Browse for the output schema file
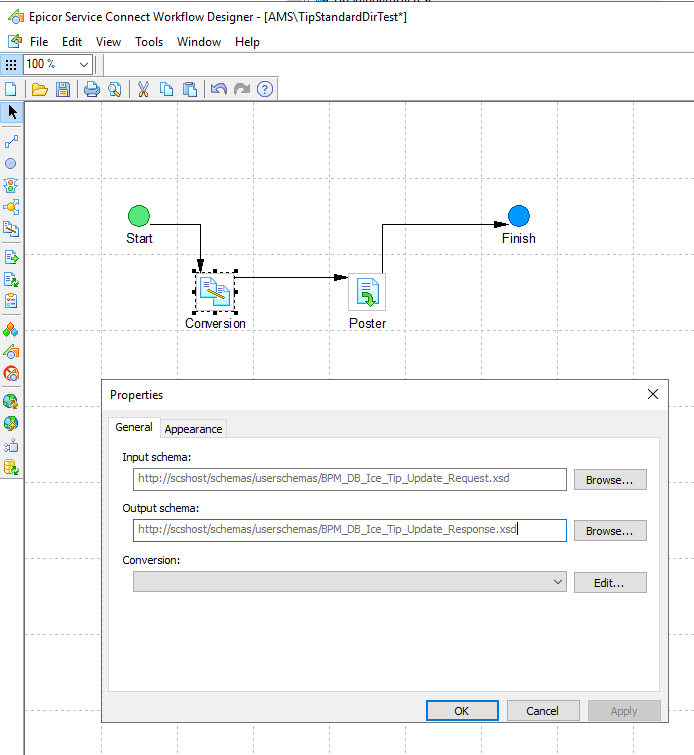This screenshot has width=694, height=755. (x=610, y=531)
